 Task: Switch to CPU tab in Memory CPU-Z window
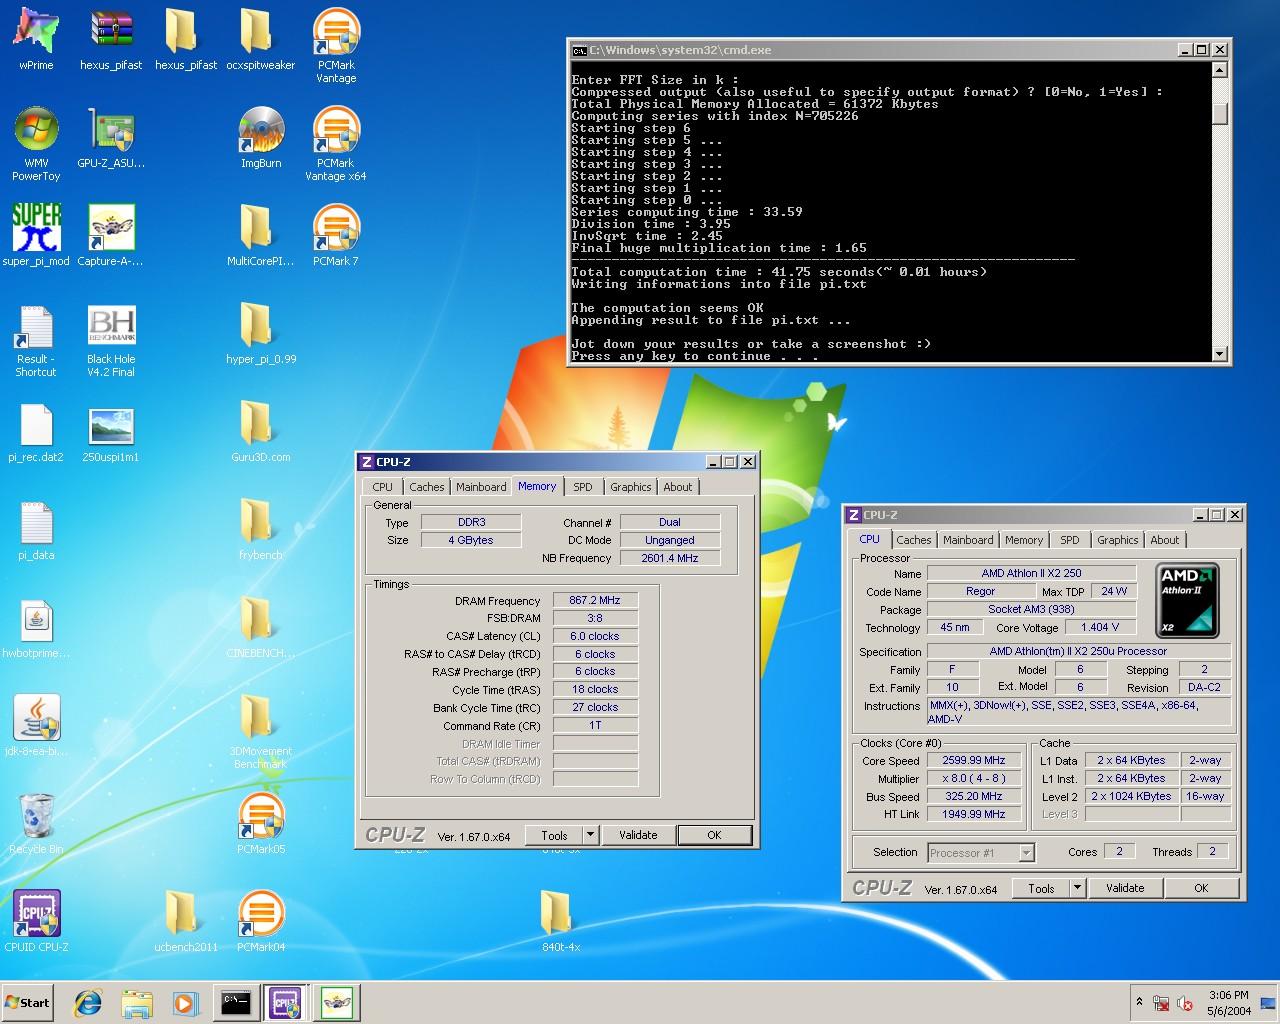(383, 487)
